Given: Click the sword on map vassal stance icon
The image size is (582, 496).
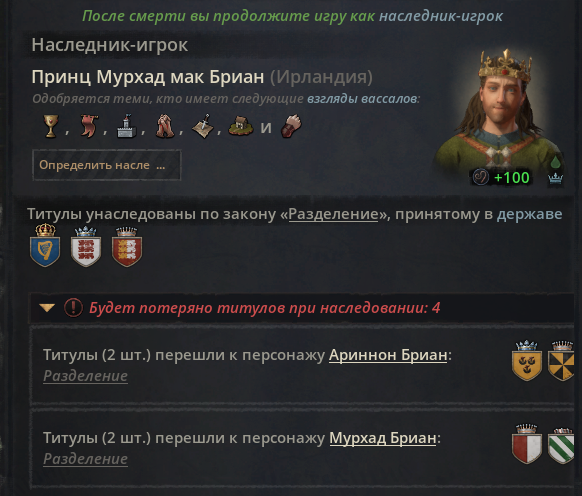Looking at the screenshot, I should pyautogui.click(x=203, y=126).
